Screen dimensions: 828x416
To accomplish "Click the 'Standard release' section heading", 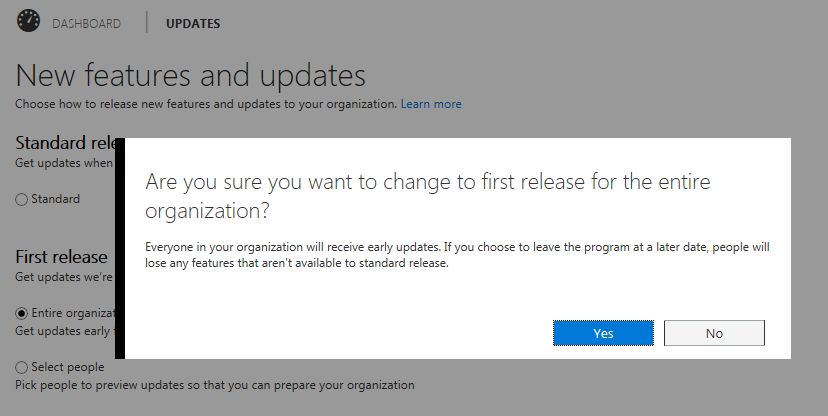I will 66,143.
